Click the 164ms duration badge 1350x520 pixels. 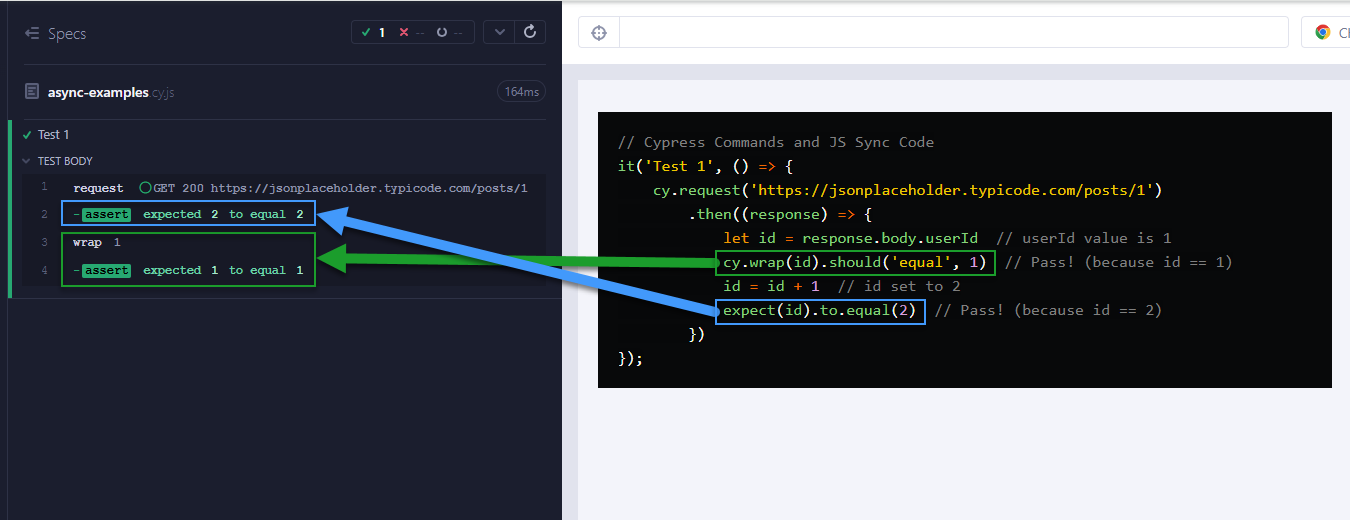pyautogui.click(x=521, y=92)
